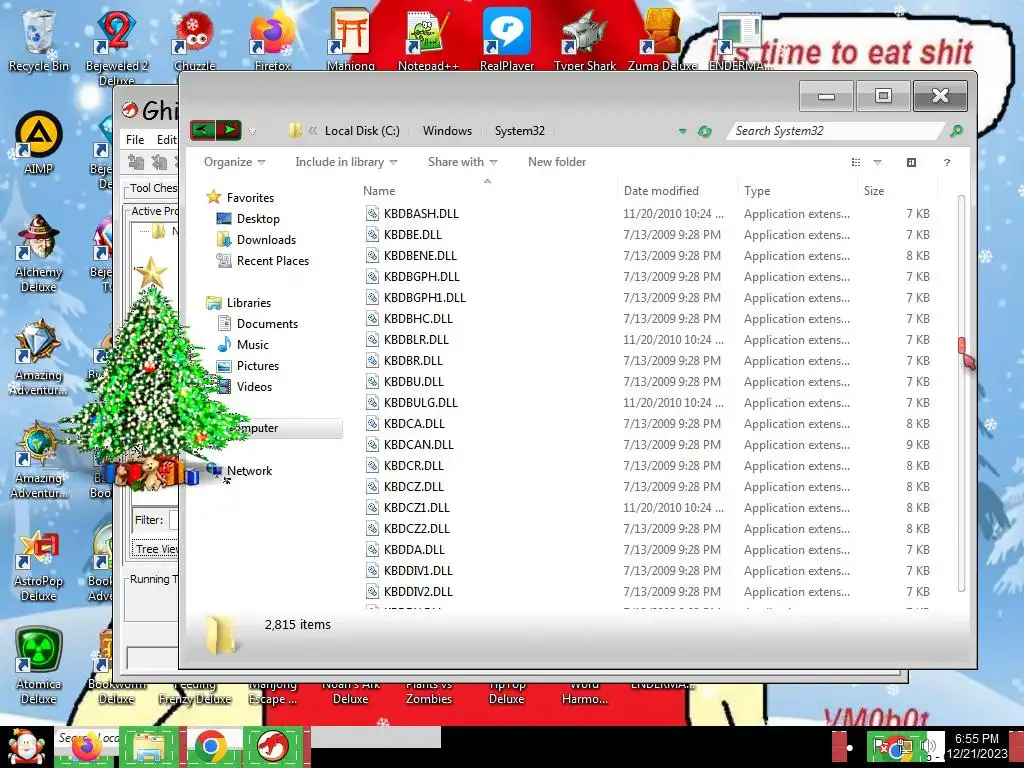Open Zuma Deluxe desktop shortcut
Viewport: 1024px width, 768px height.
(x=662, y=39)
